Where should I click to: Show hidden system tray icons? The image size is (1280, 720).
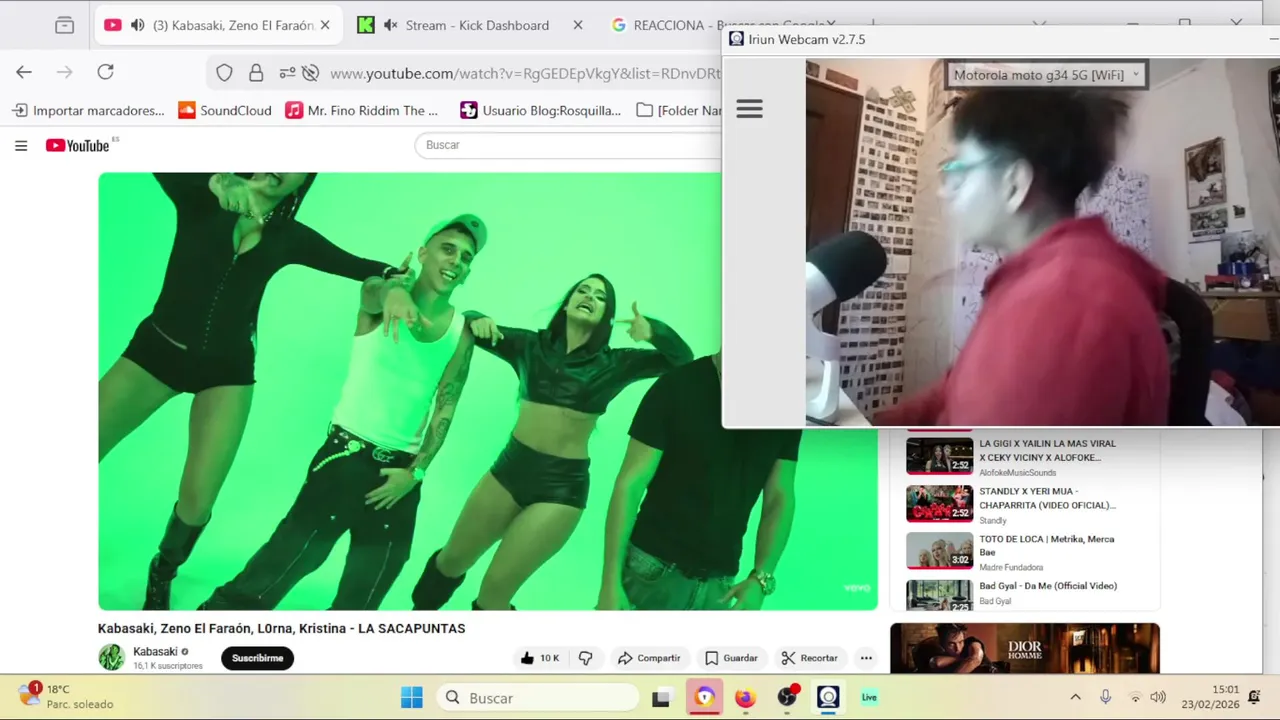(x=1075, y=698)
